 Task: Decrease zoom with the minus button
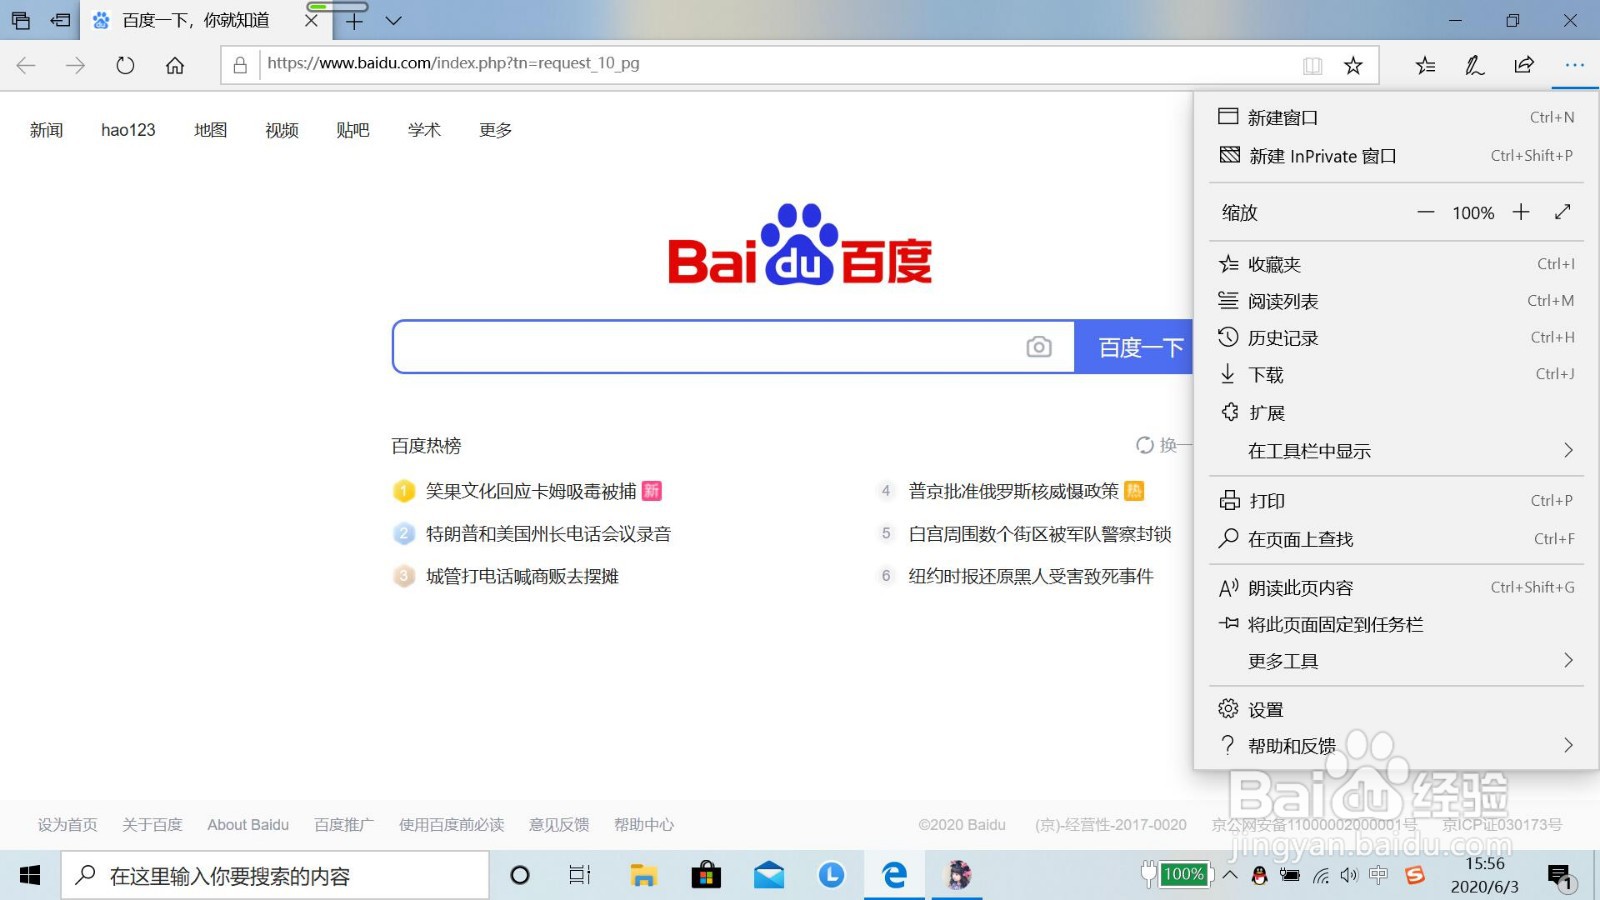tap(1426, 212)
